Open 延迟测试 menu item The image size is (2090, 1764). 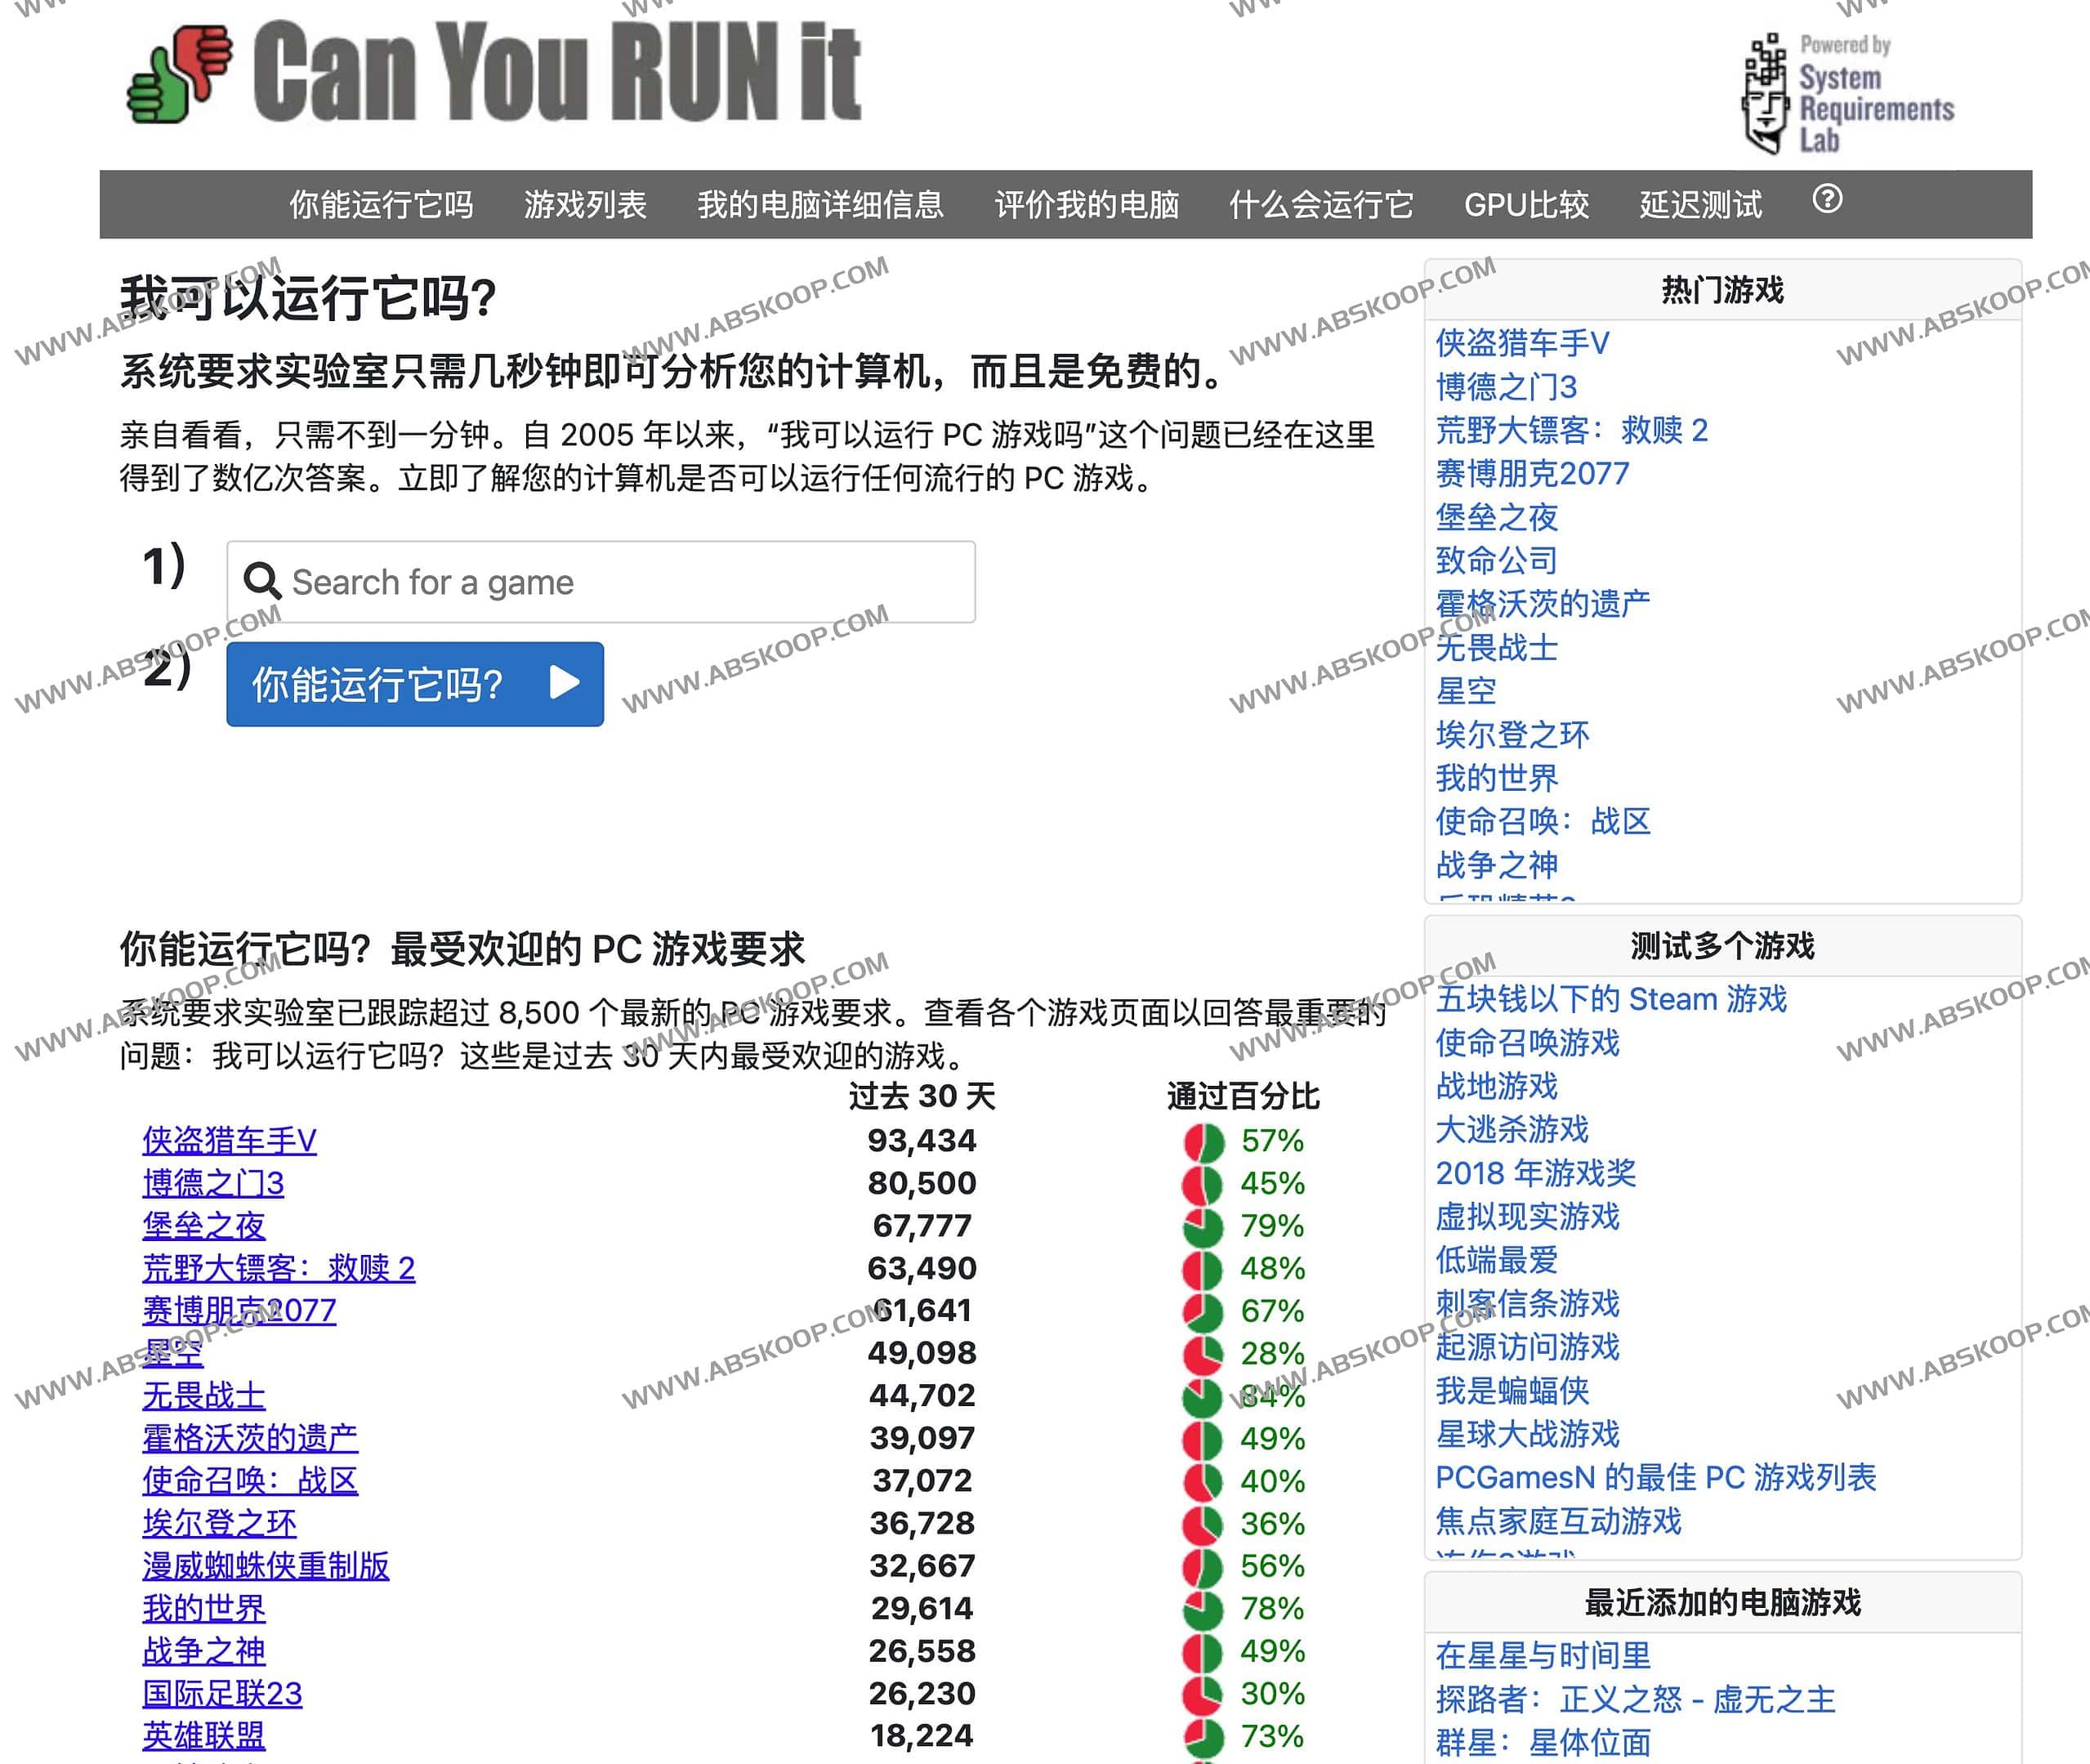pos(1701,204)
